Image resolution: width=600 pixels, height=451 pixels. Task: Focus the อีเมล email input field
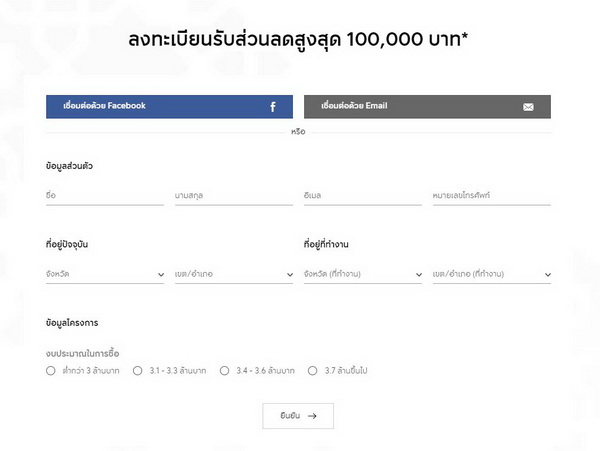pos(362,196)
